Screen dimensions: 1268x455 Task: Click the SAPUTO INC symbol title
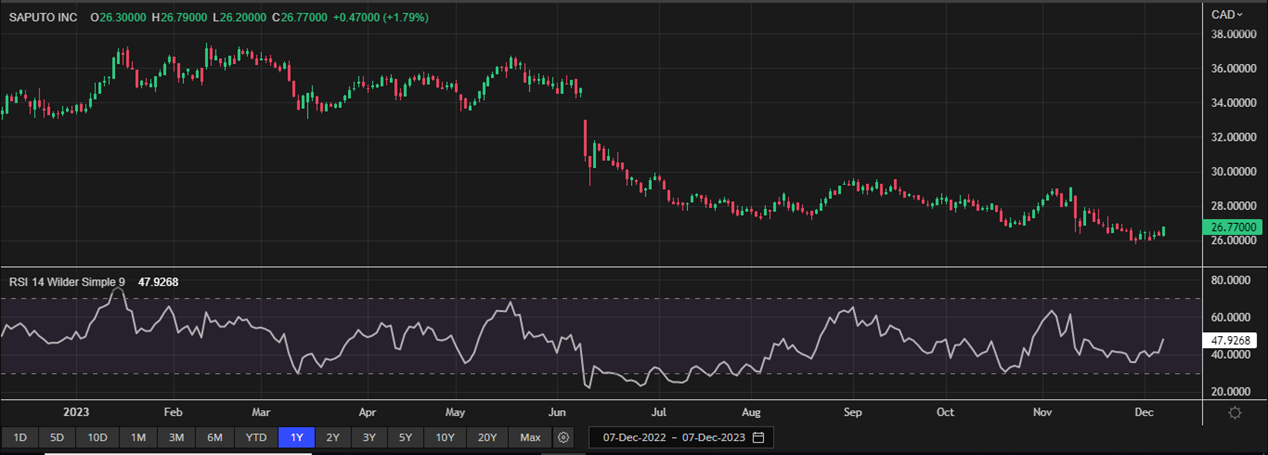[x=44, y=17]
